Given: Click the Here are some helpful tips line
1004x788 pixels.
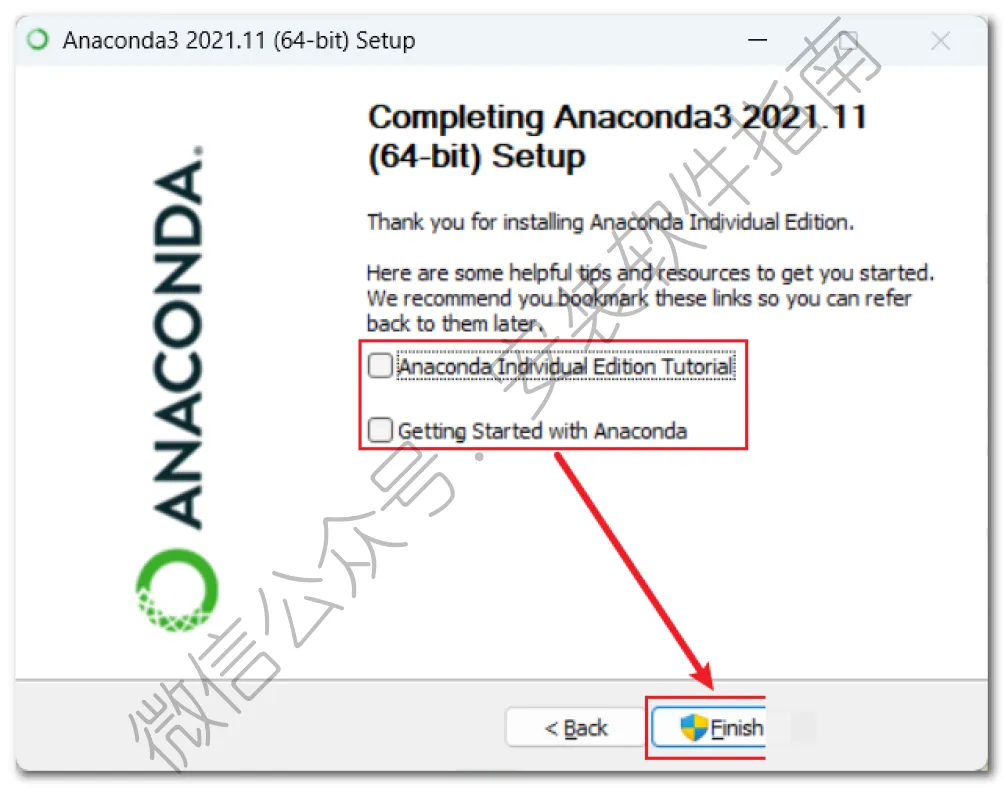Looking at the screenshot, I should [x=650, y=273].
